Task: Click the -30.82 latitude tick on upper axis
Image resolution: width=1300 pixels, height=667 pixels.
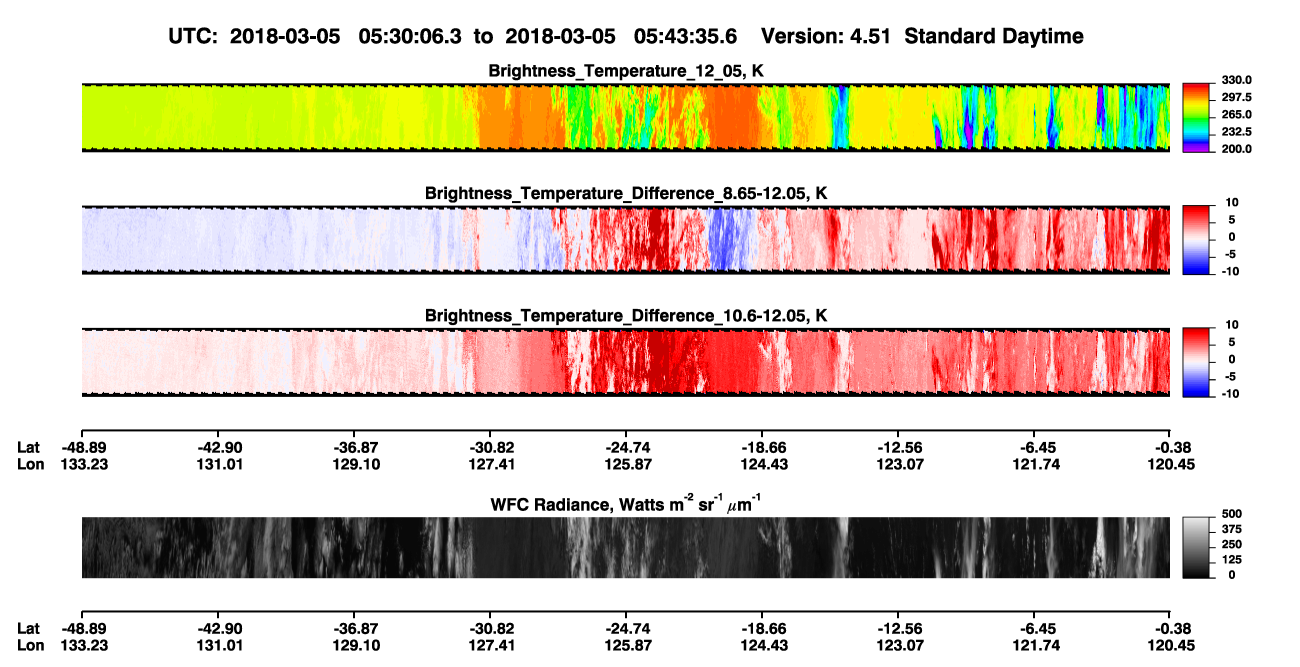Action: 489,447
